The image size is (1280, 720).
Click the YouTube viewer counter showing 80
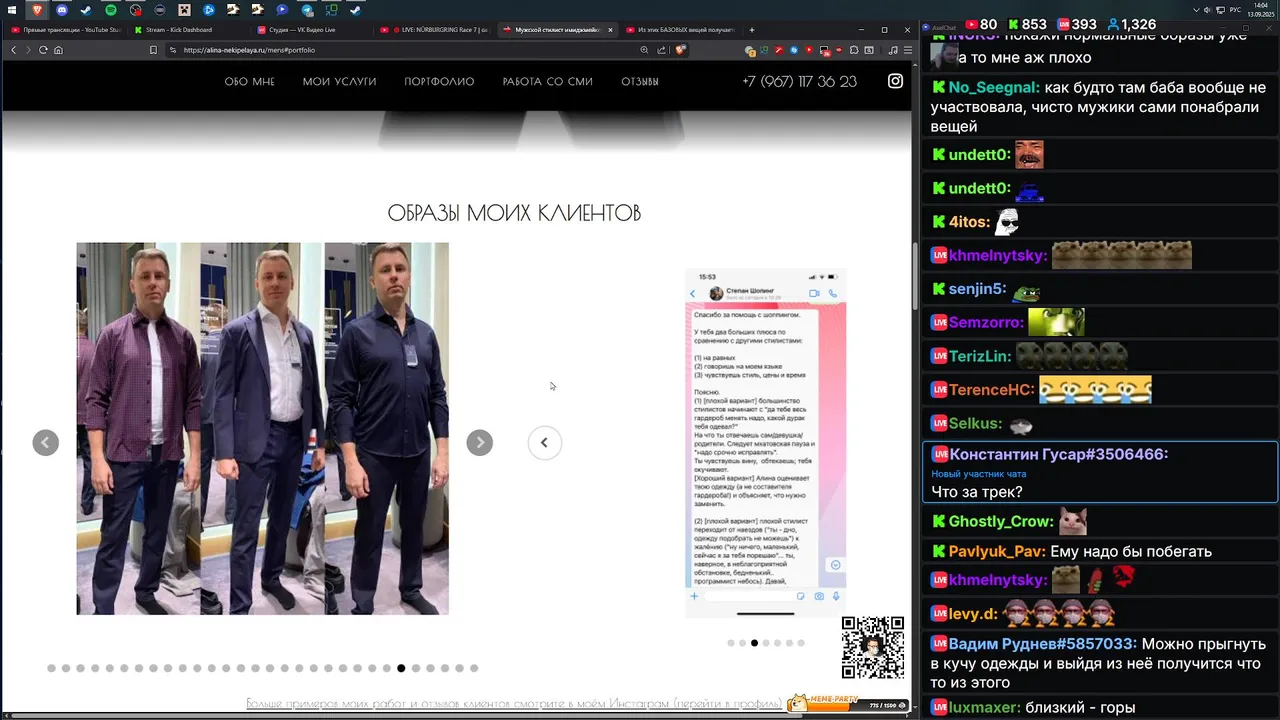[980, 24]
